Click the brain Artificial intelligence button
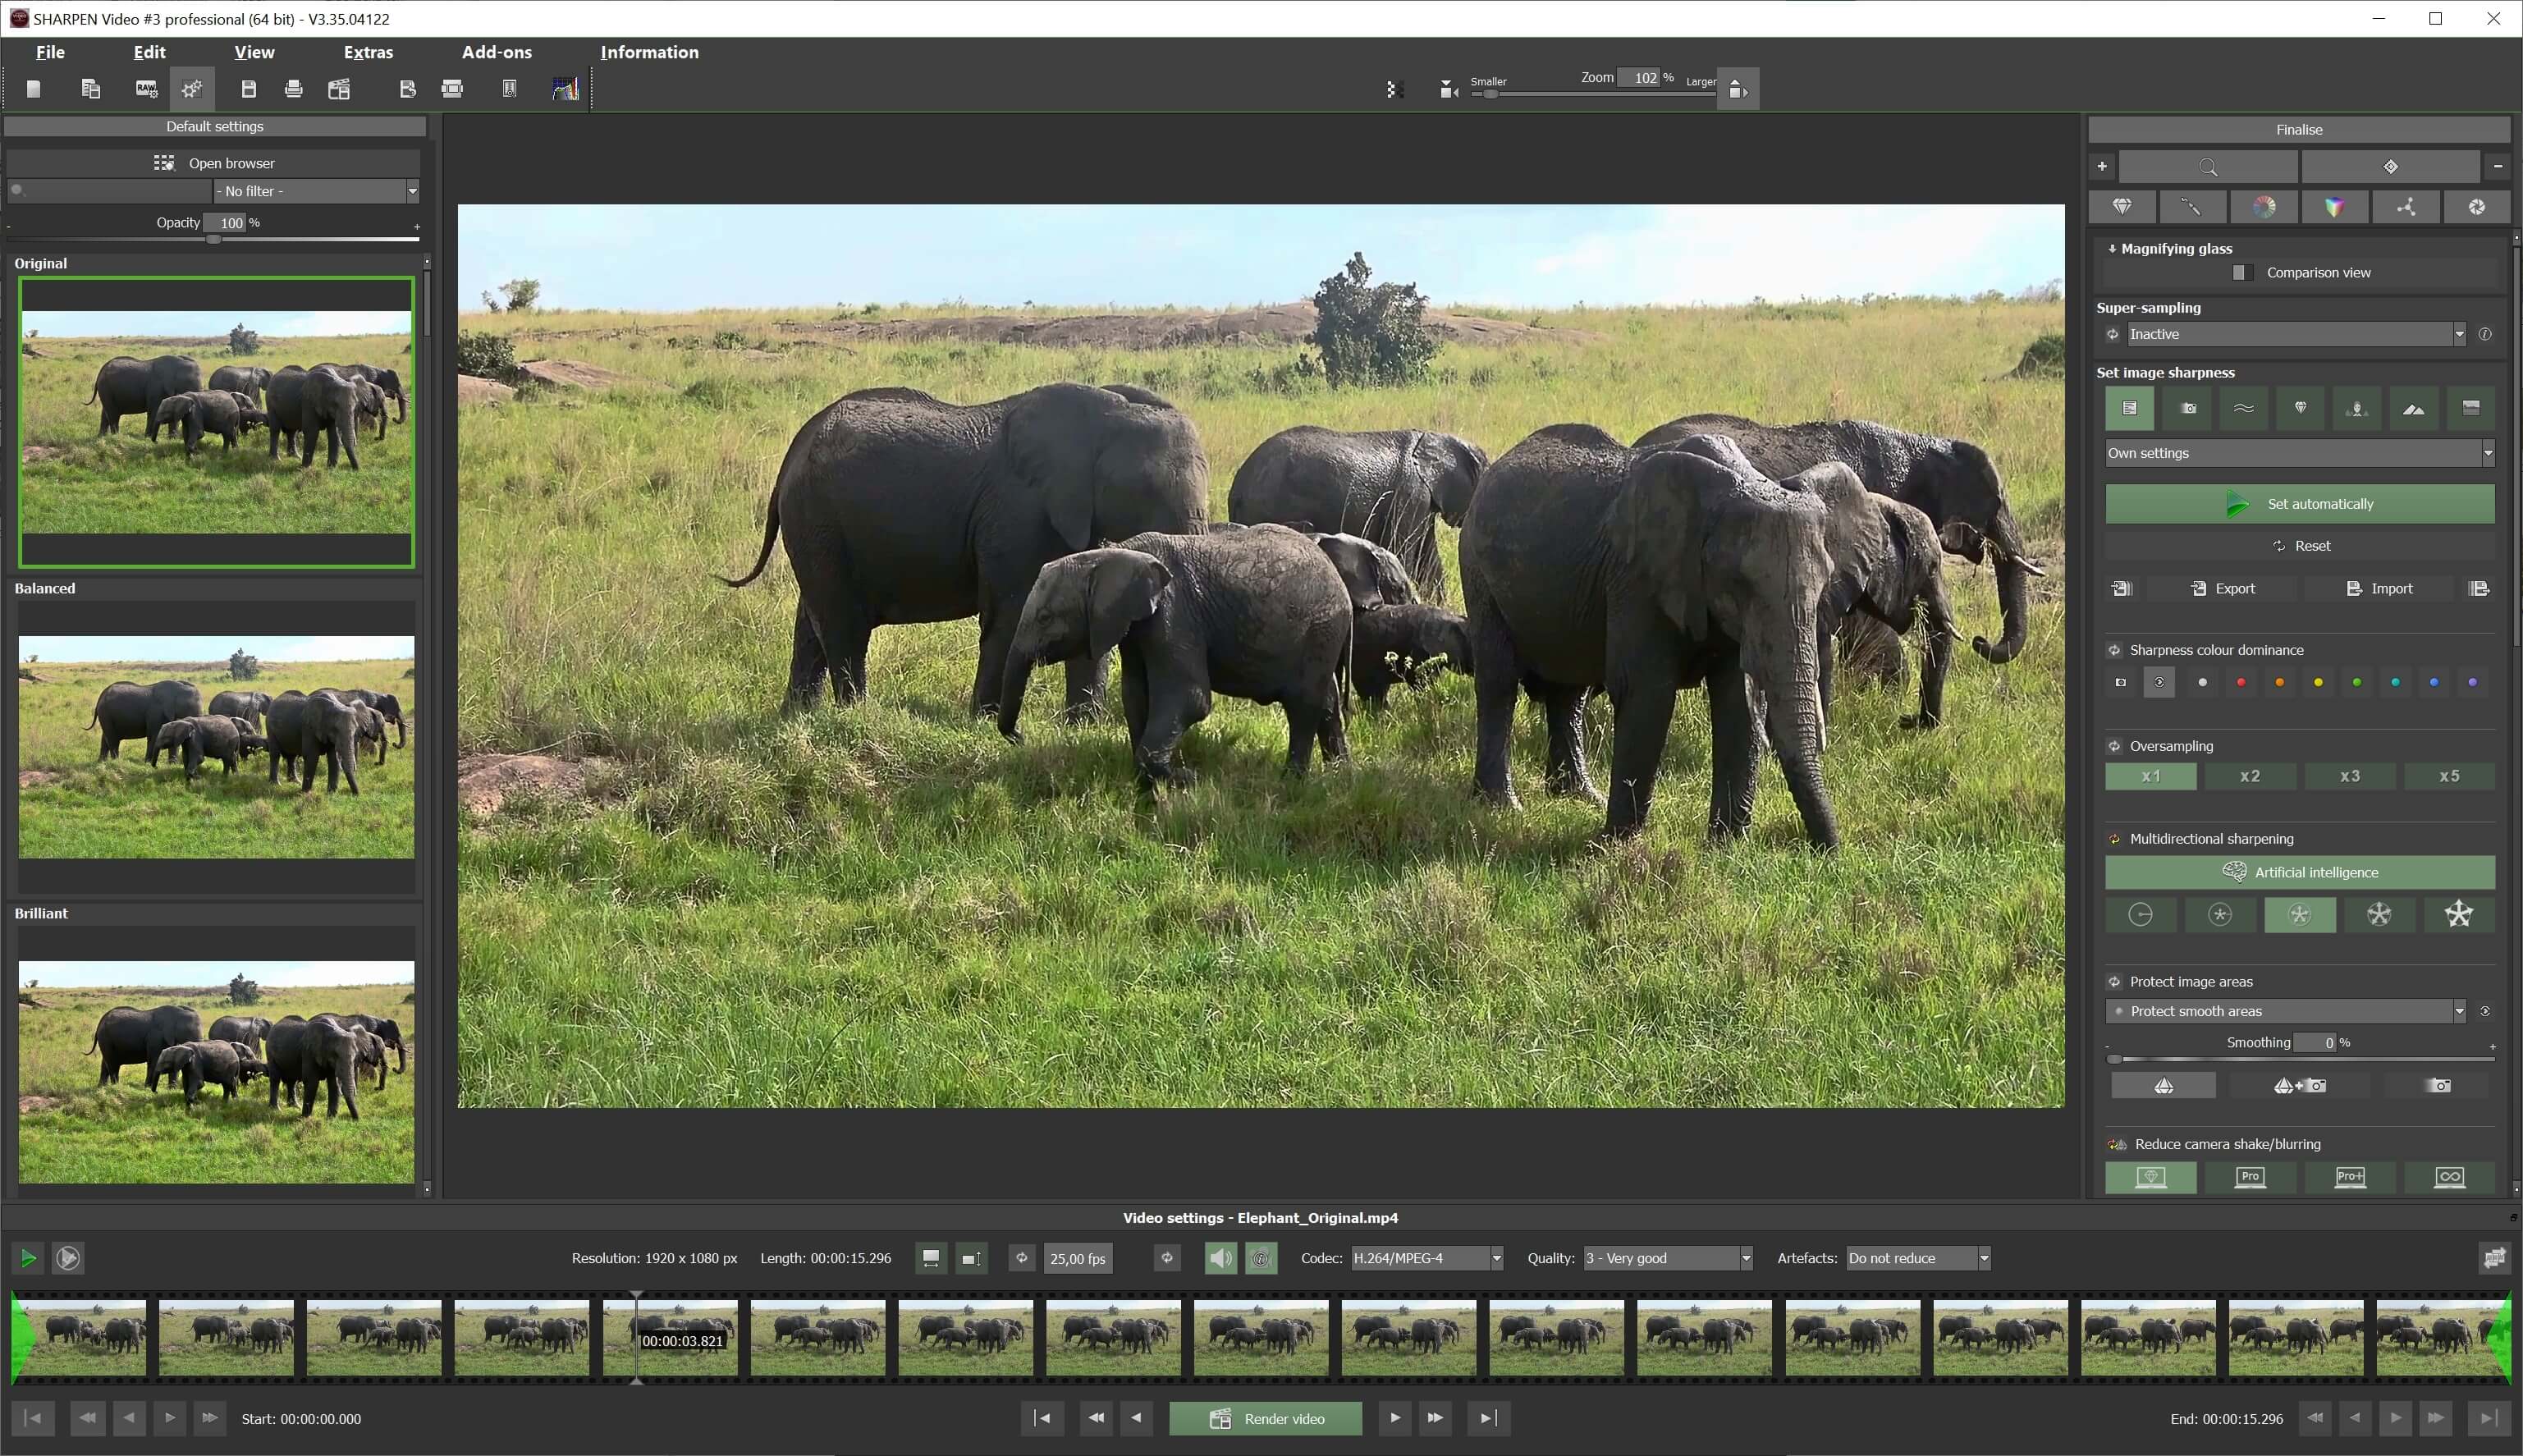 tap(2299, 872)
